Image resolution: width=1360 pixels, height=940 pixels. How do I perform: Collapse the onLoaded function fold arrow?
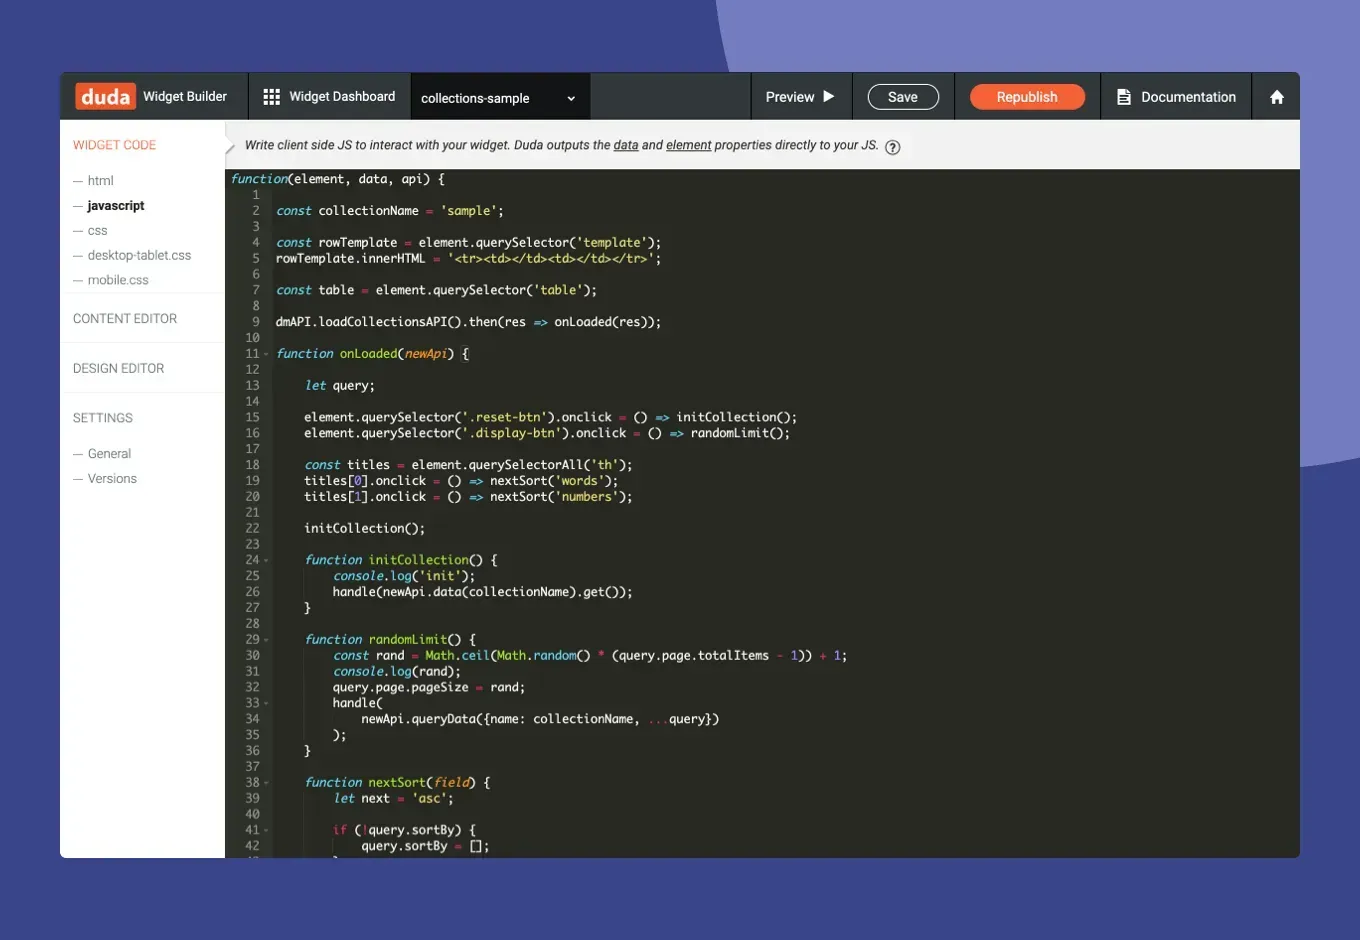266,353
